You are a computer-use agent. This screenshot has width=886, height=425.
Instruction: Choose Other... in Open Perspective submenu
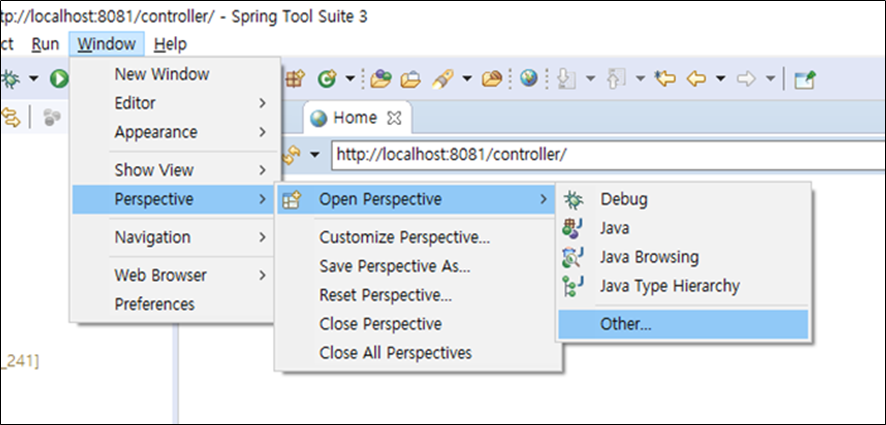click(x=684, y=324)
